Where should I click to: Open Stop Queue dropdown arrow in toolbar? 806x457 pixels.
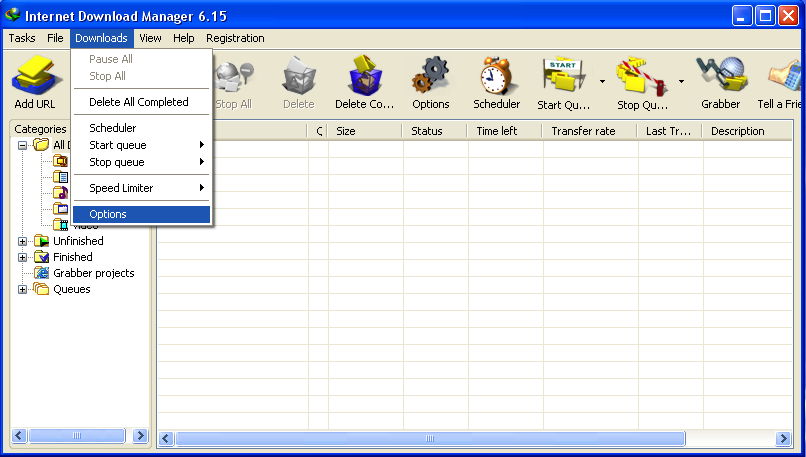(681, 81)
